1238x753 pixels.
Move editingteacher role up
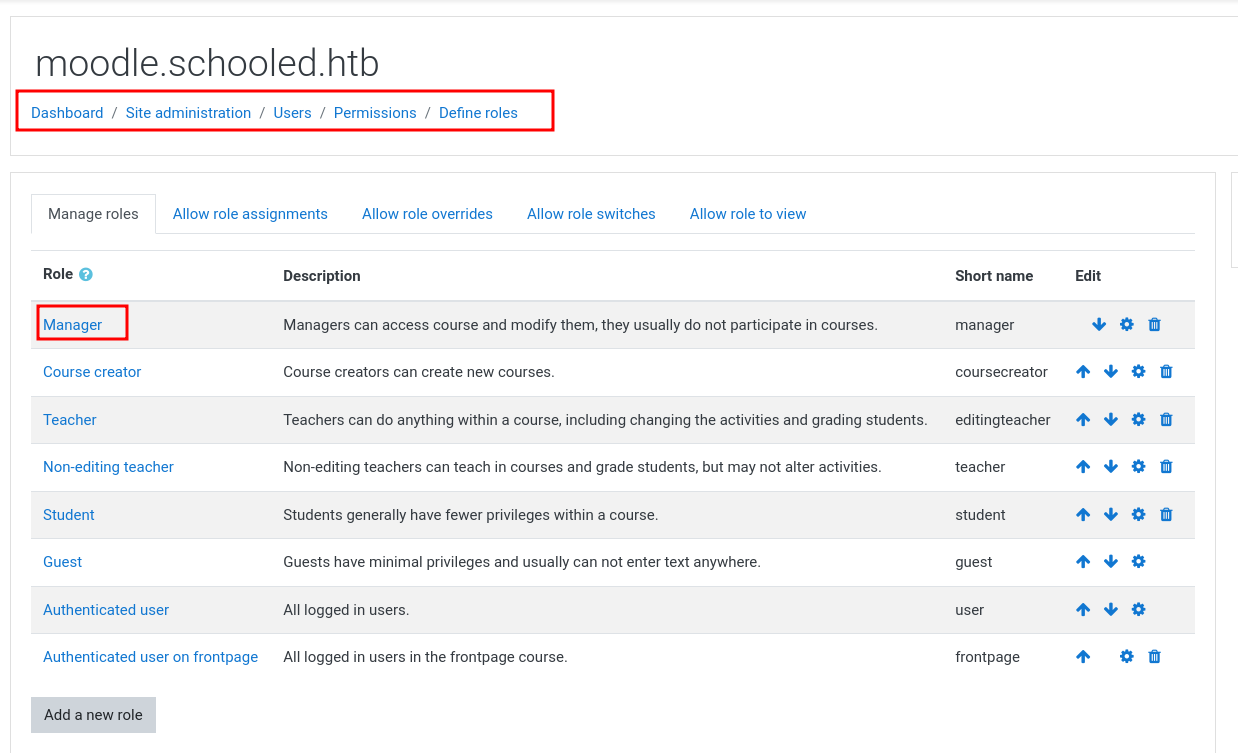(x=1083, y=419)
